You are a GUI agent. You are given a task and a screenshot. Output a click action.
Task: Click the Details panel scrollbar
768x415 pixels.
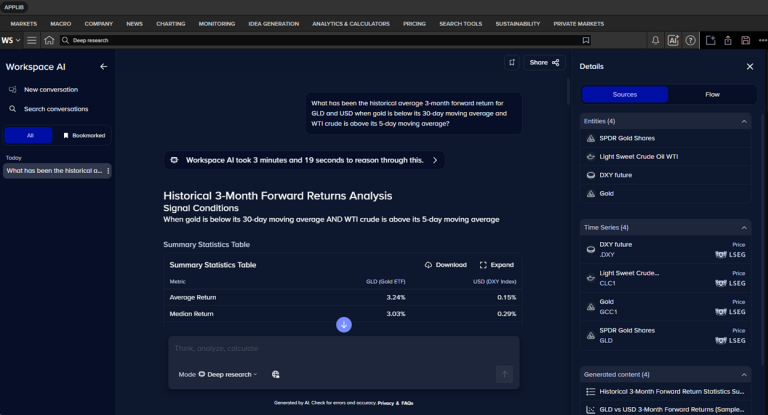763,240
